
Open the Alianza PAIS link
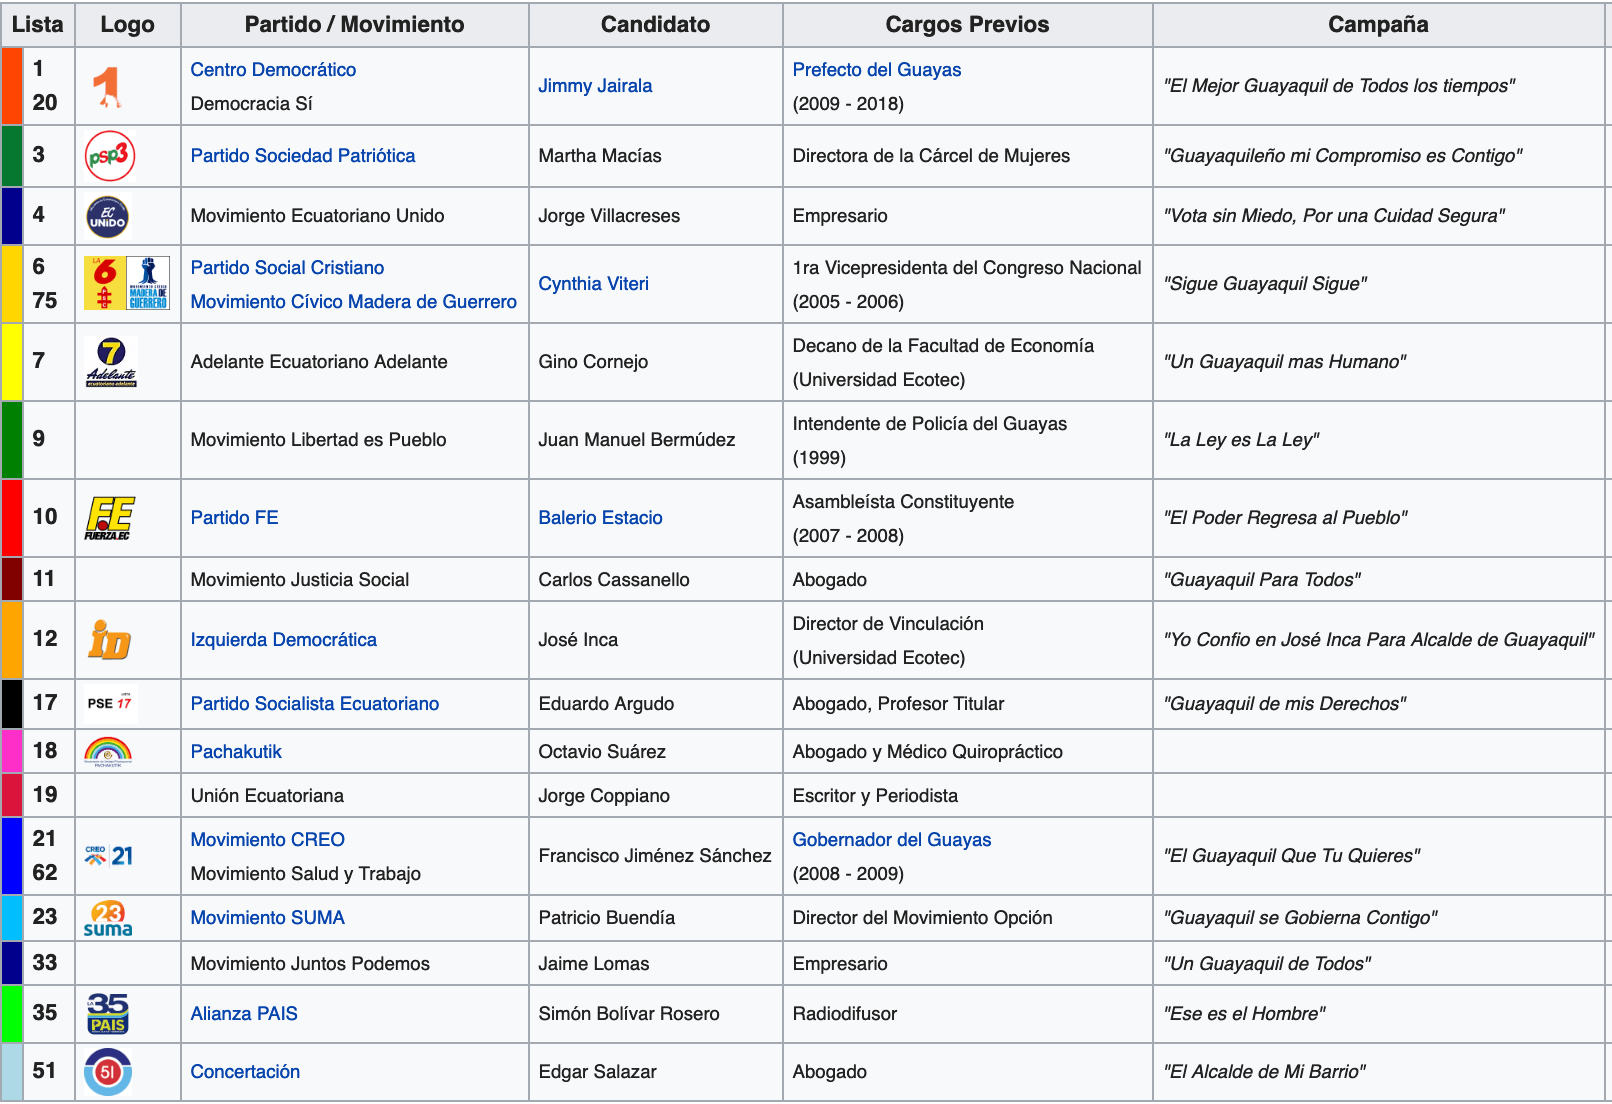pyautogui.click(x=244, y=1014)
